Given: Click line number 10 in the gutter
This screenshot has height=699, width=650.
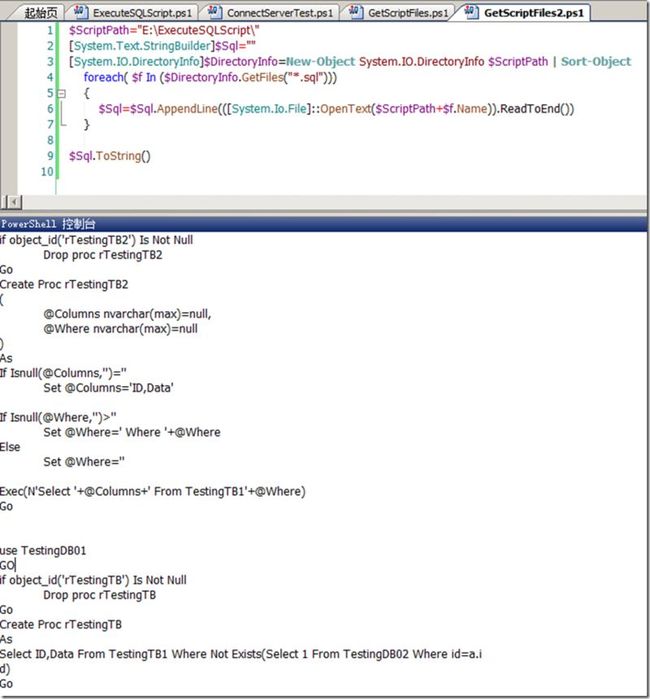Looking at the screenshot, I should (x=47, y=172).
